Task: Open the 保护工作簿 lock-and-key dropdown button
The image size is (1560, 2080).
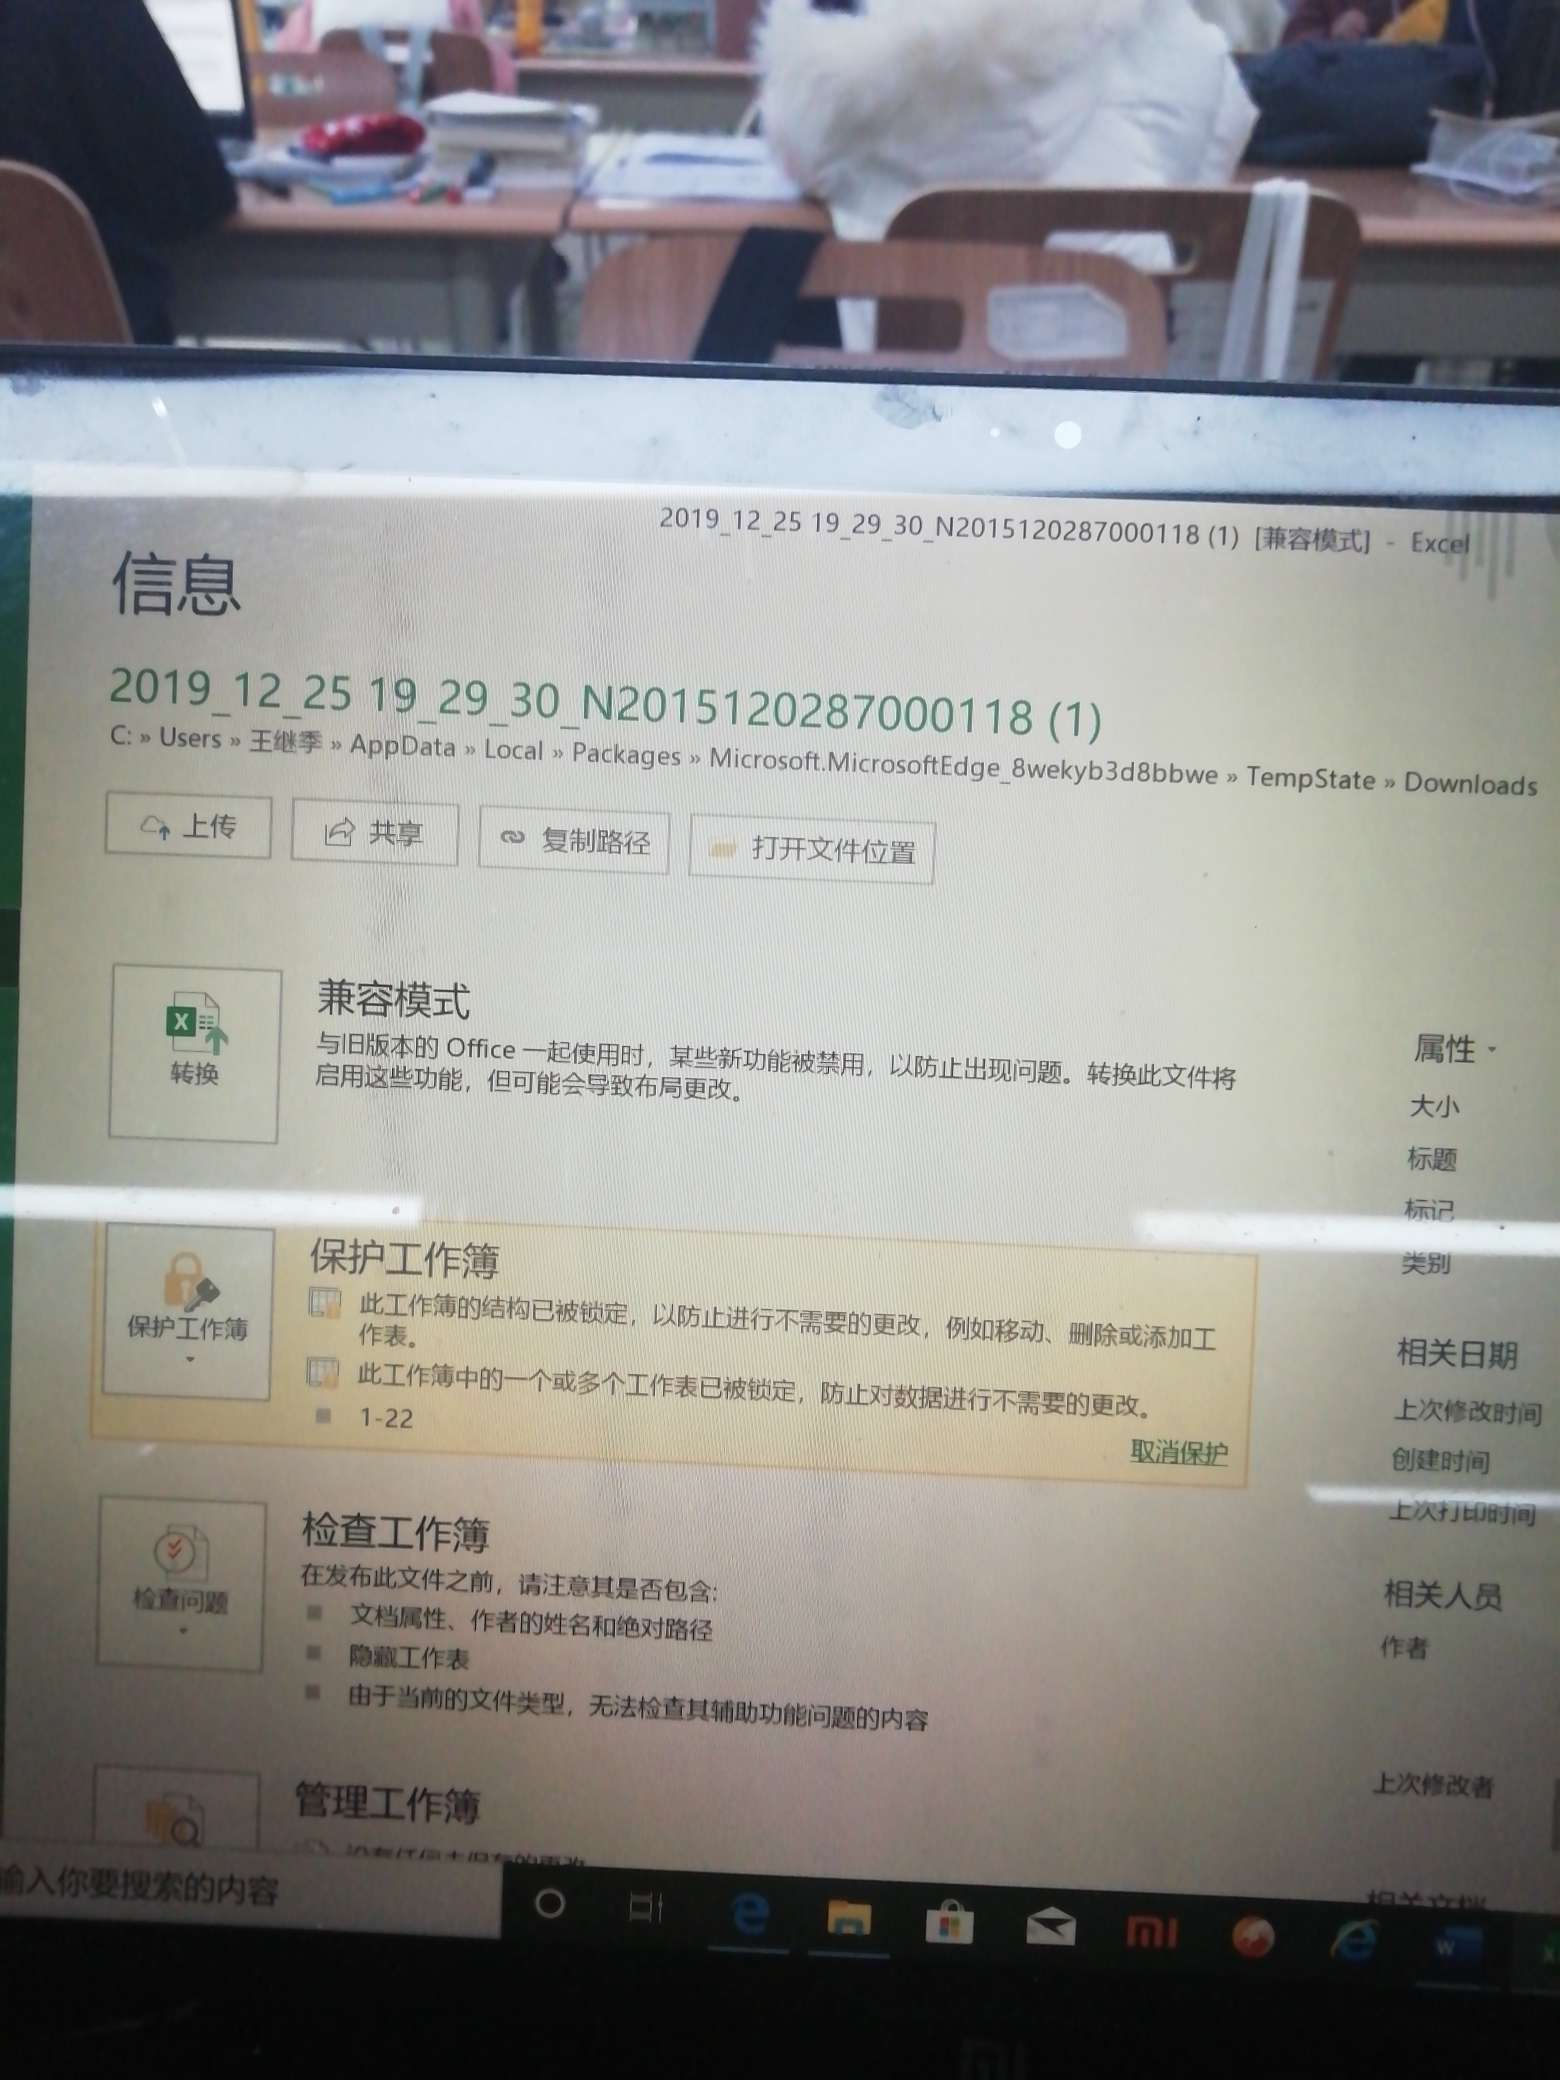Action: pos(188,1312)
